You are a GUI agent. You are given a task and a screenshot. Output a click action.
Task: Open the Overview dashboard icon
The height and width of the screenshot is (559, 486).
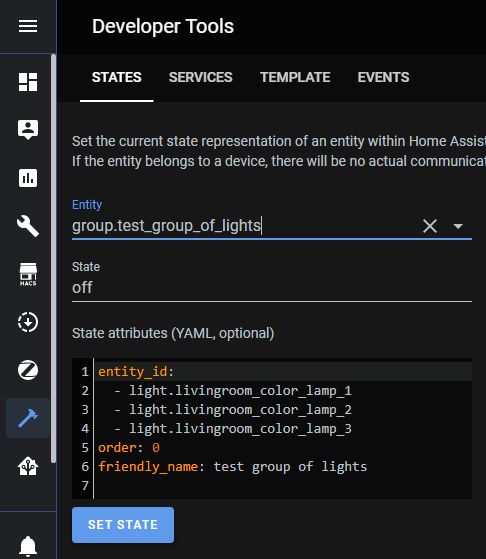pyautogui.click(x=28, y=82)
